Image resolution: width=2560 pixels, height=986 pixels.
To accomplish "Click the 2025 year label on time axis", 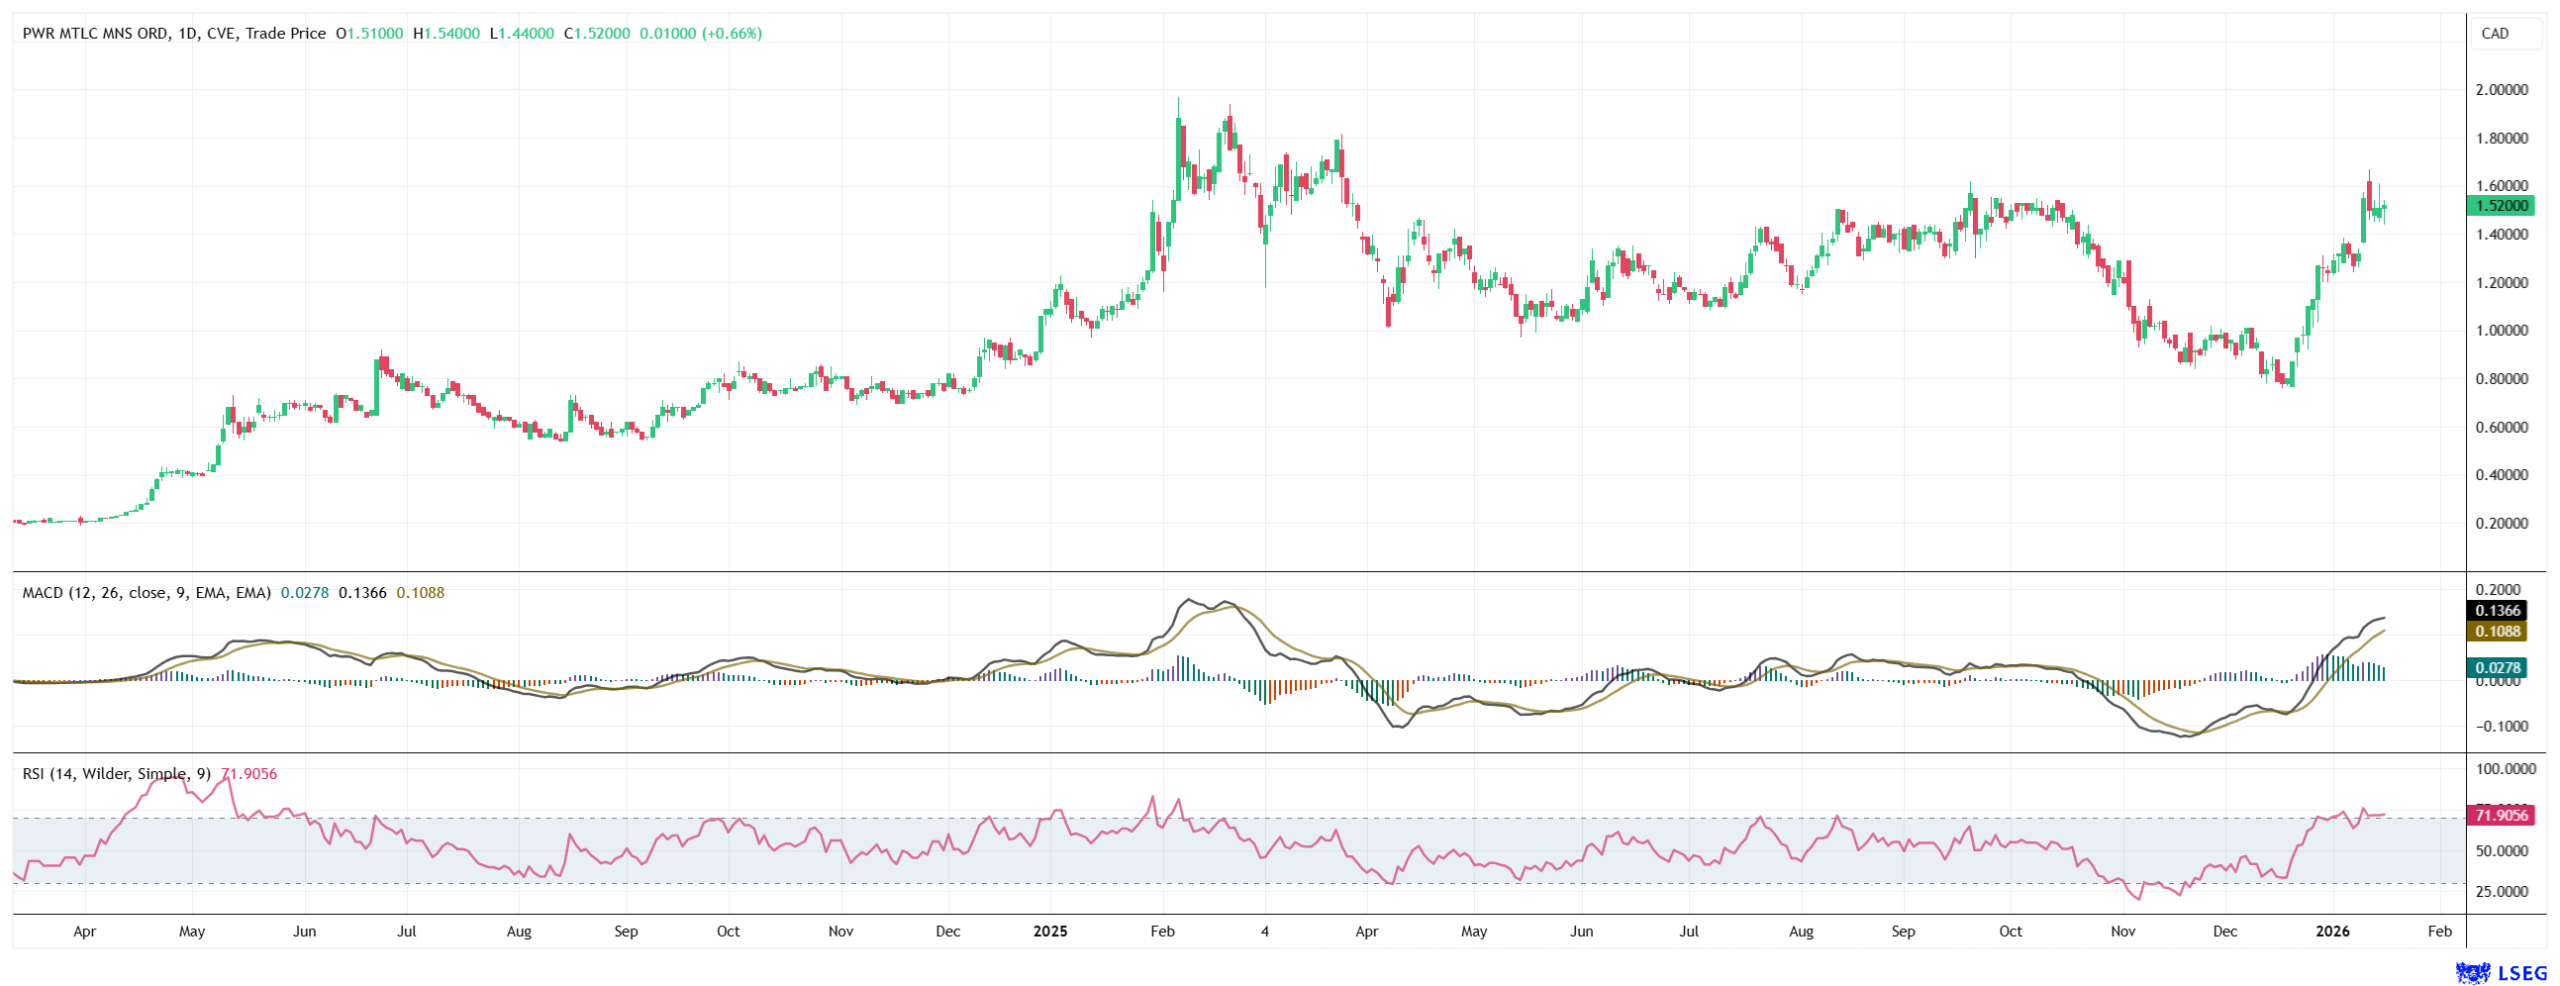I will pyautogui.click(x=1050, y=931).
